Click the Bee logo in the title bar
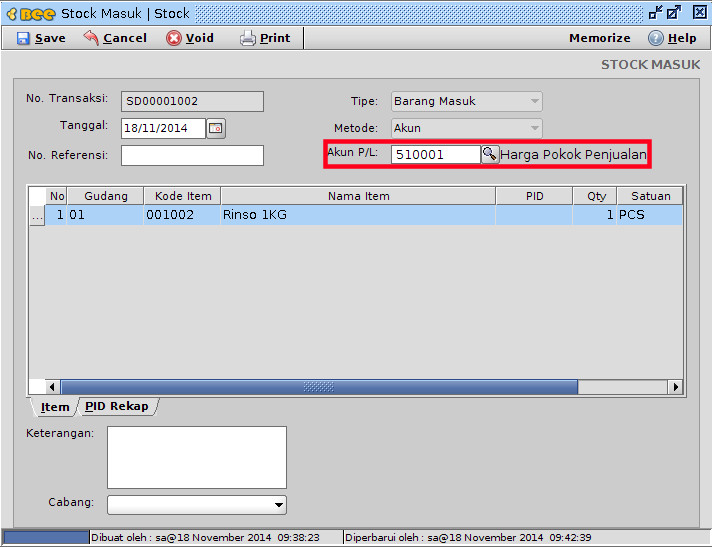The width and height of the screenshot is (712, 547). [31, 14]
